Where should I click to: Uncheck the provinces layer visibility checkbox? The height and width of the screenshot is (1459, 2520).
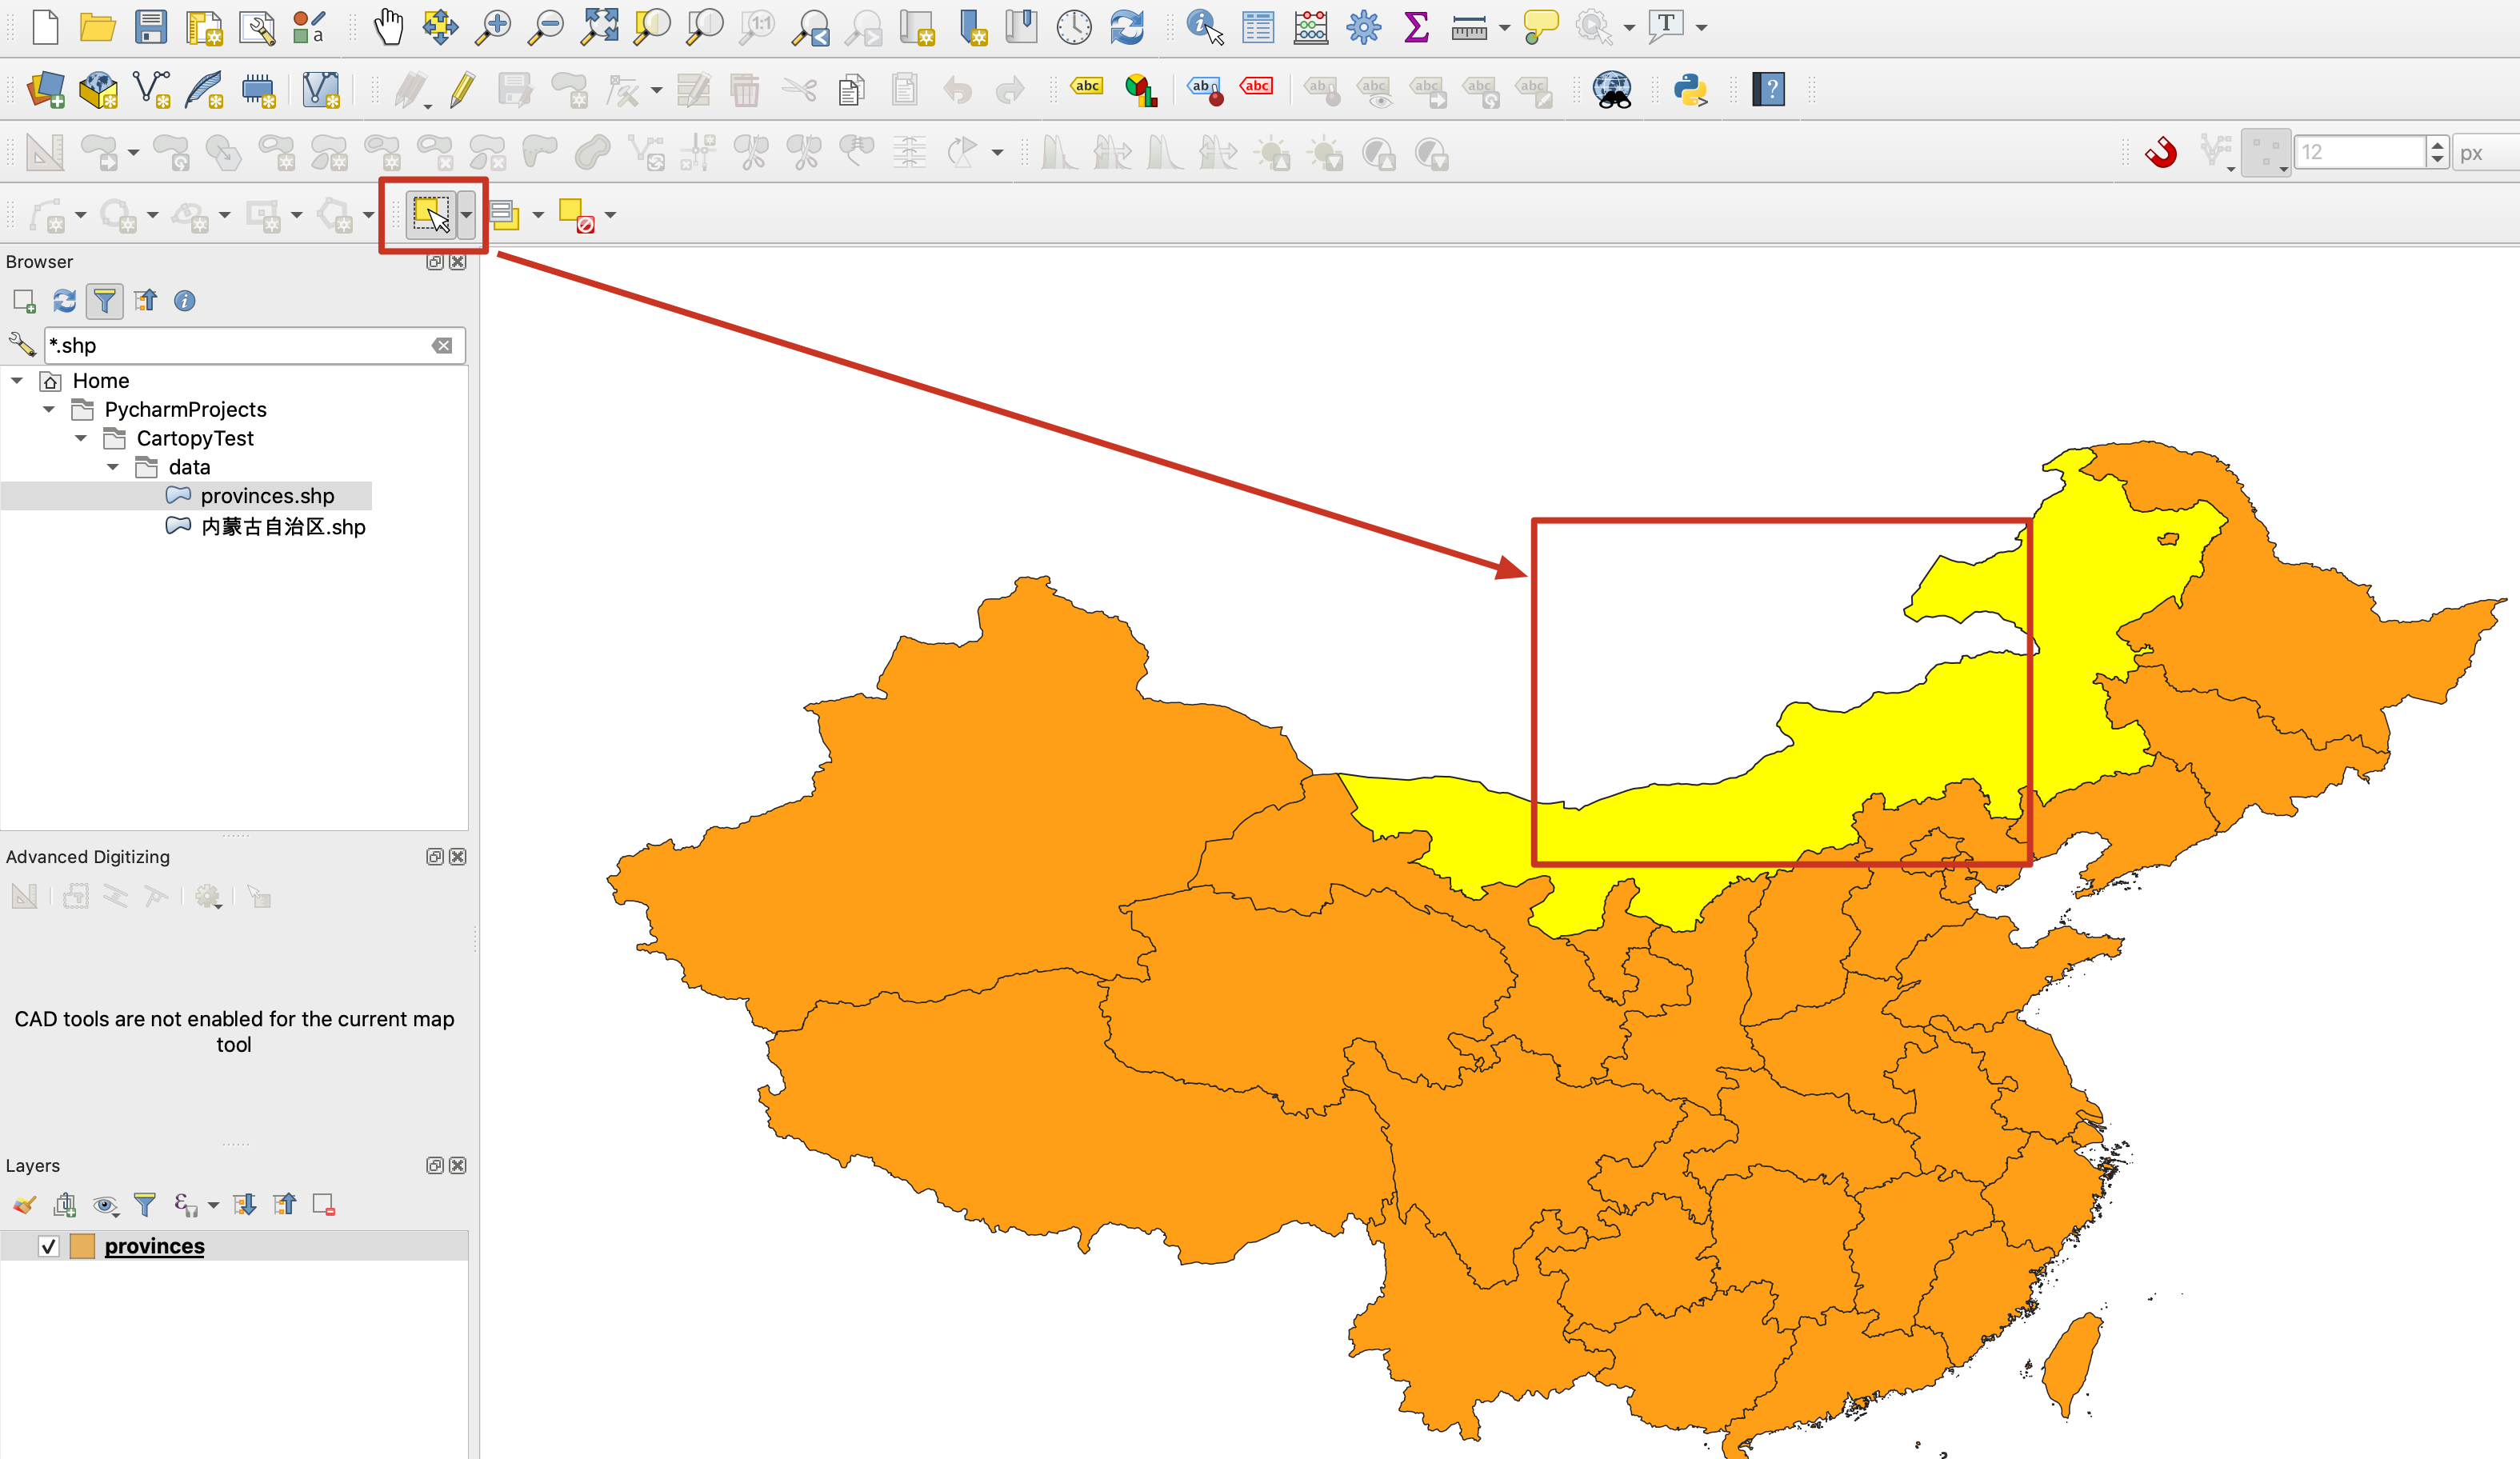(x=48, y=1246)
